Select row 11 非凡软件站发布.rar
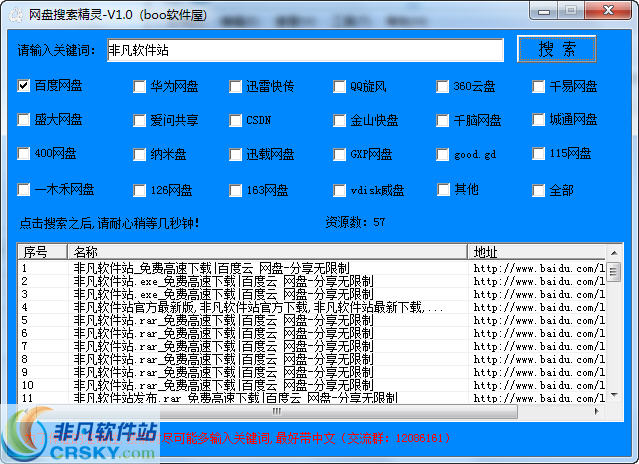The height and width of the screenshot is (464, 639). point(311,398)
